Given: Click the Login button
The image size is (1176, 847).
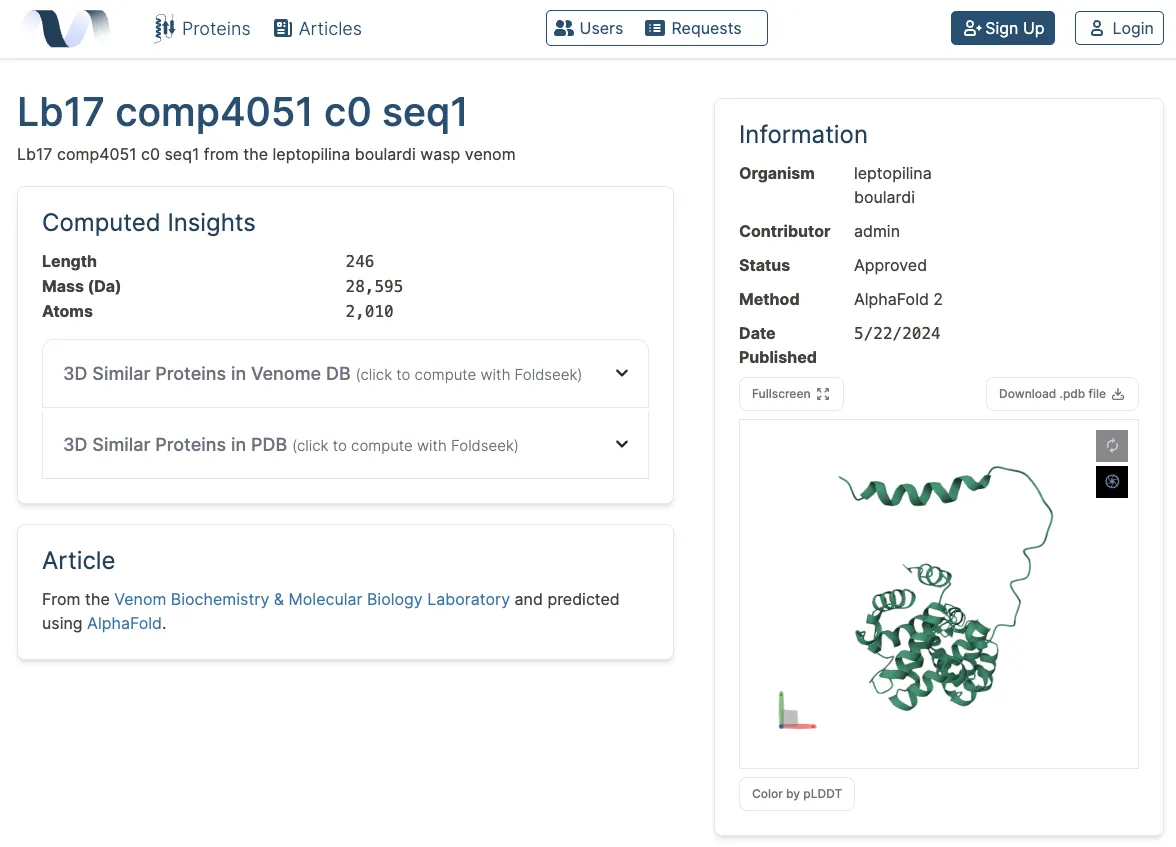Looking at the screenshot, I should pos(1119,29).
